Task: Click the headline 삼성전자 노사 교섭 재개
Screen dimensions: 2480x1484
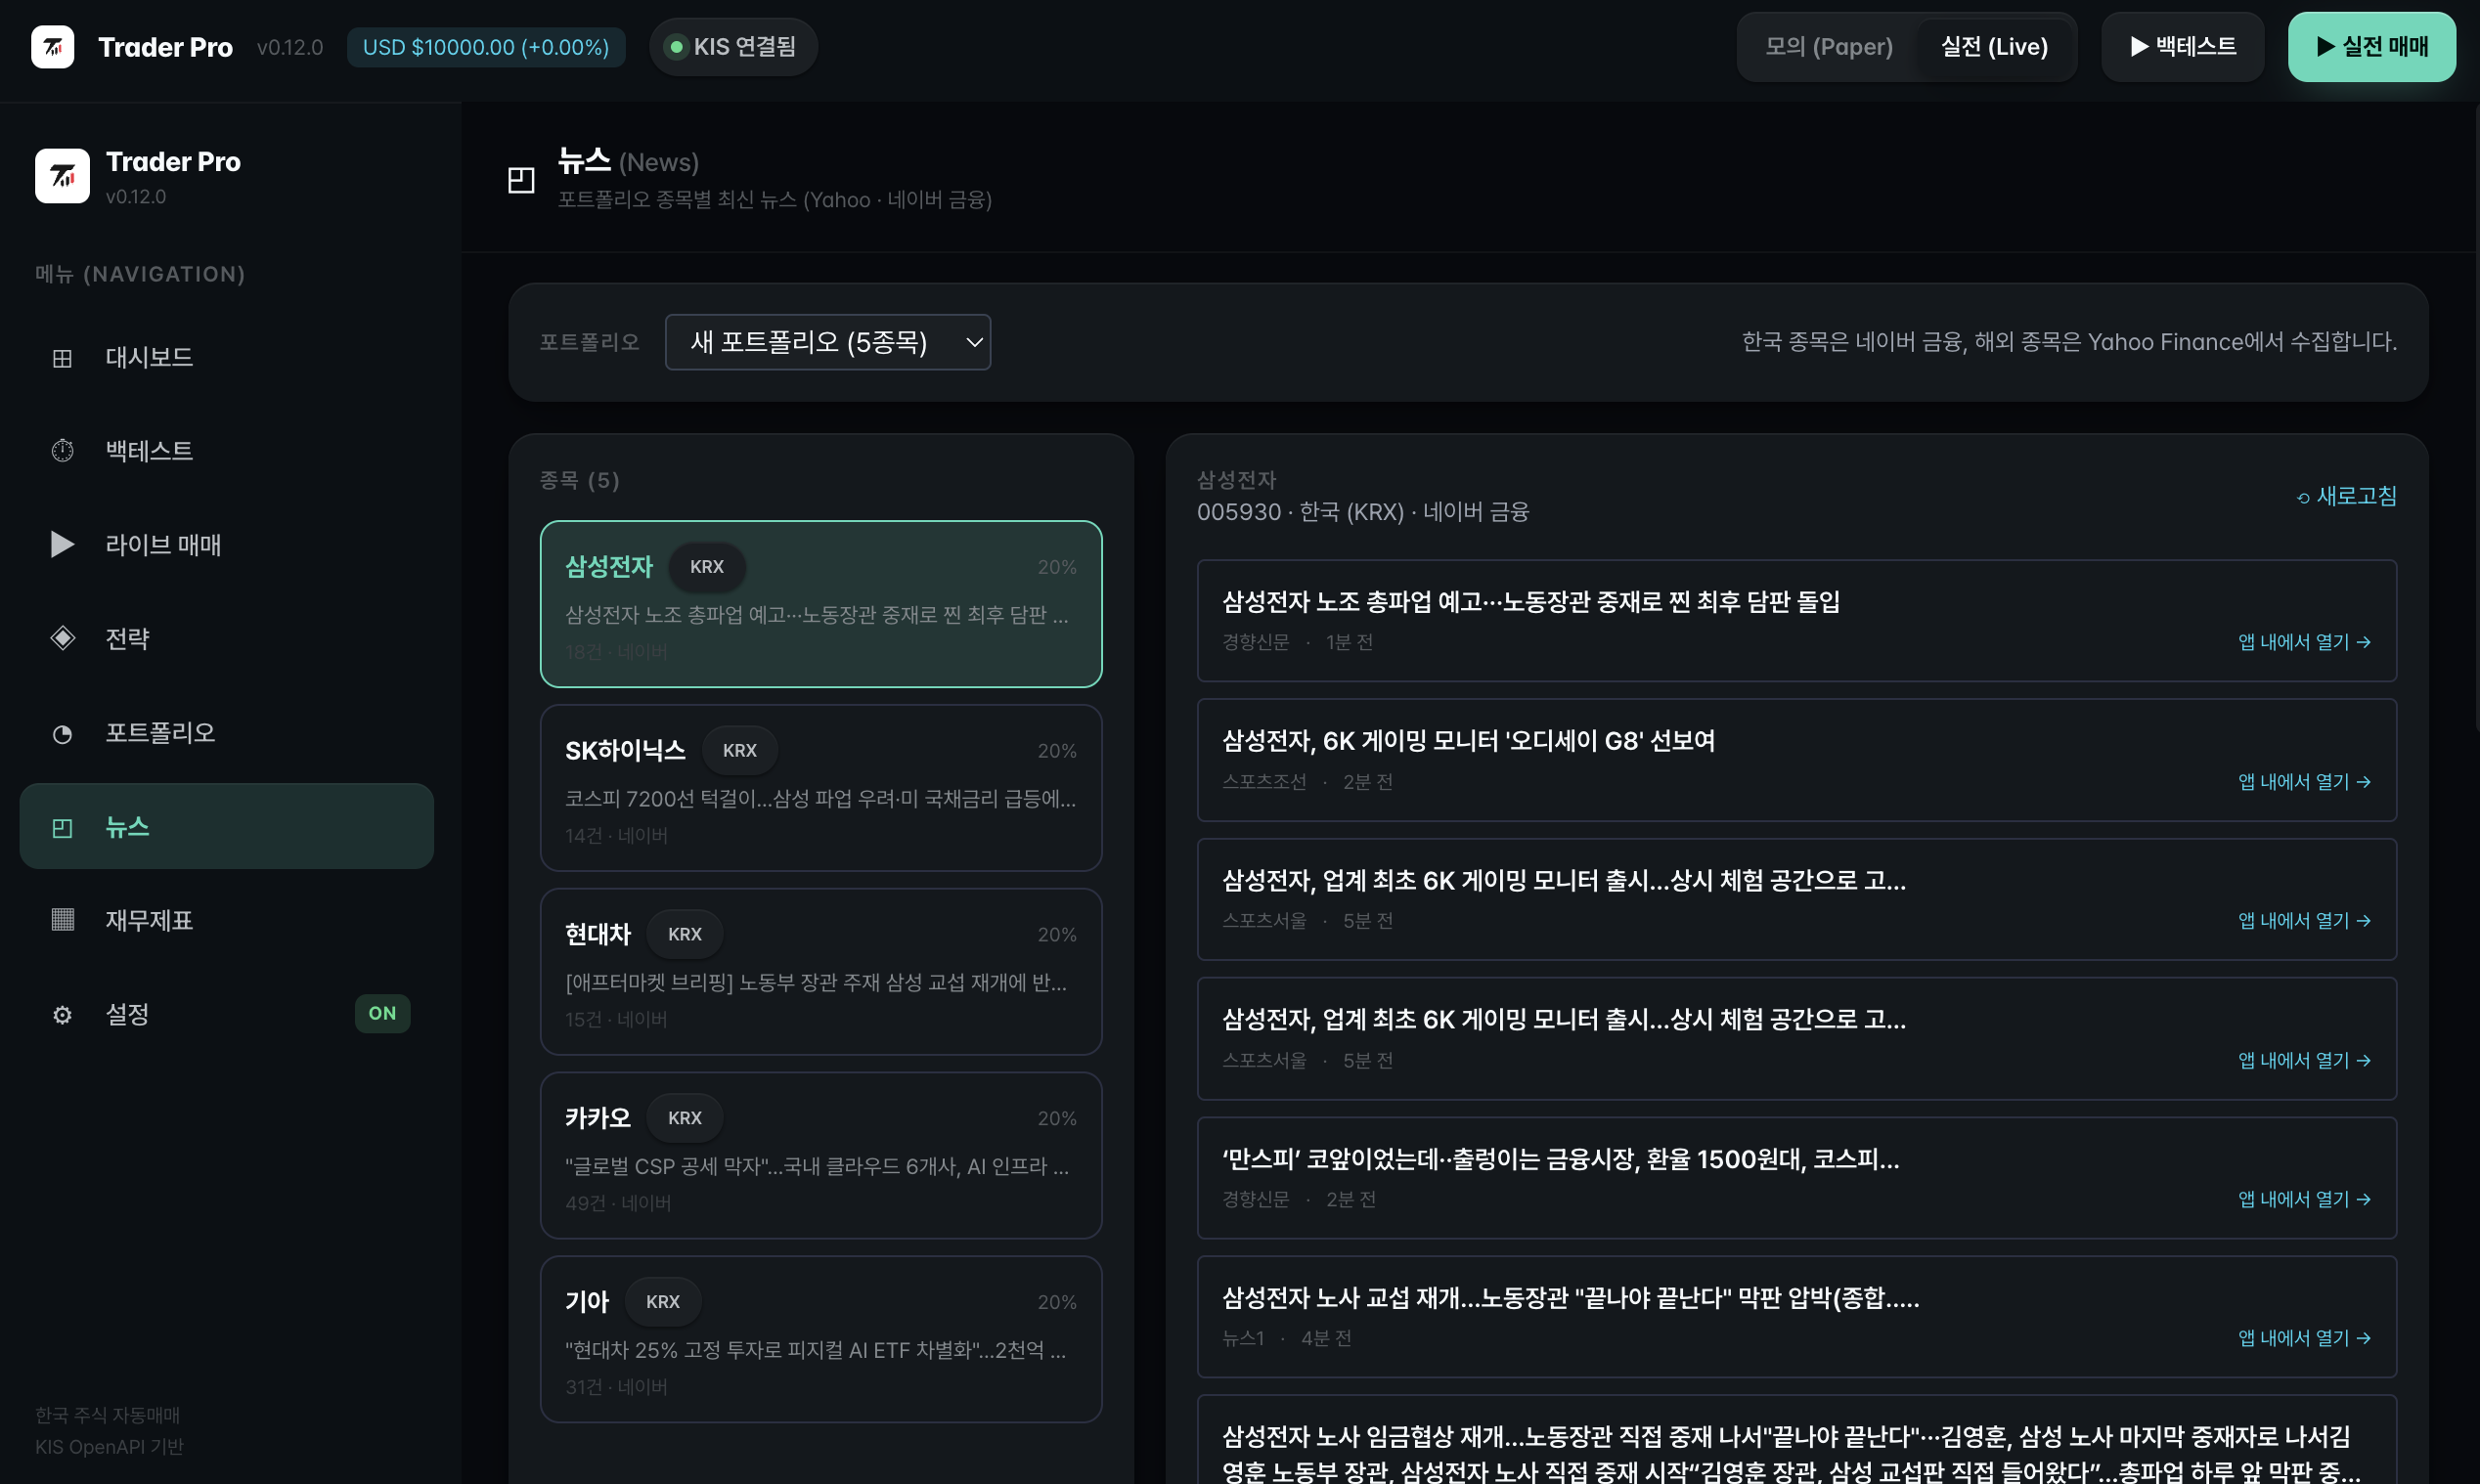Action: (x=1570, y=1298)
